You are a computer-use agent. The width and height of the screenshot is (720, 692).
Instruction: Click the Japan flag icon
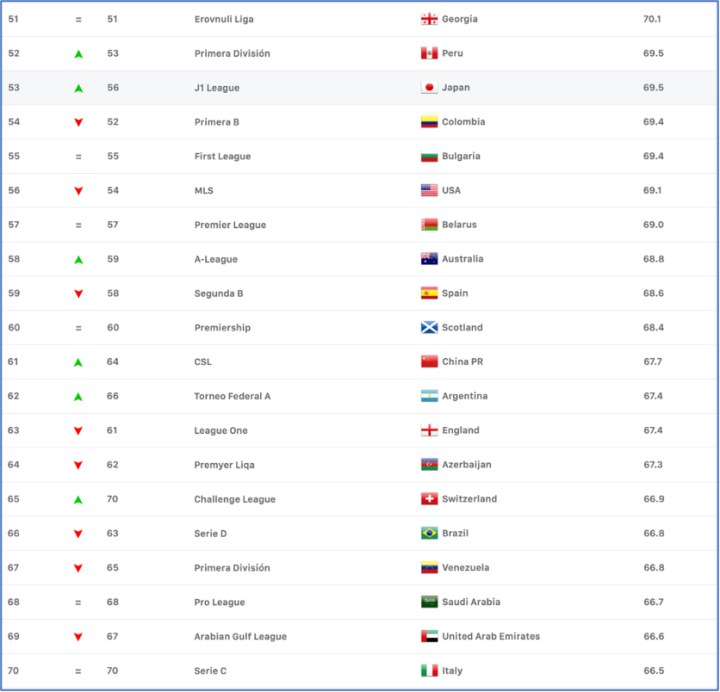(429, 88)
